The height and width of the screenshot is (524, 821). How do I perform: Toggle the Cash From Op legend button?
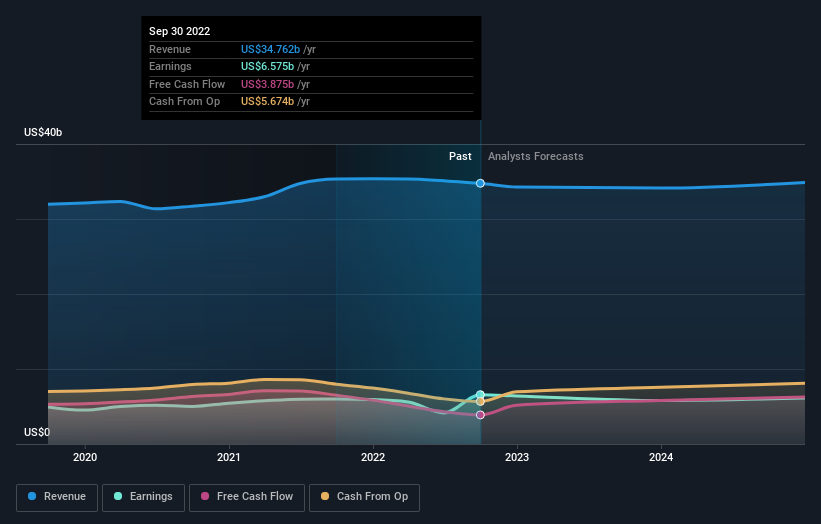click(364, 497)
